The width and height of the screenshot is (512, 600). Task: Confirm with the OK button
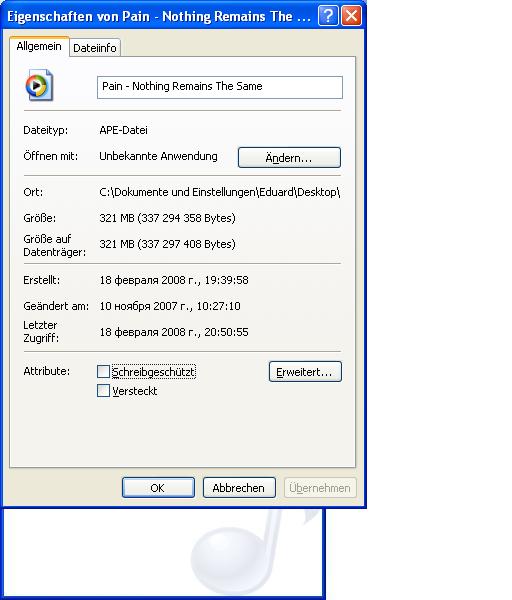pyautogui.click(x=158, y=488)
